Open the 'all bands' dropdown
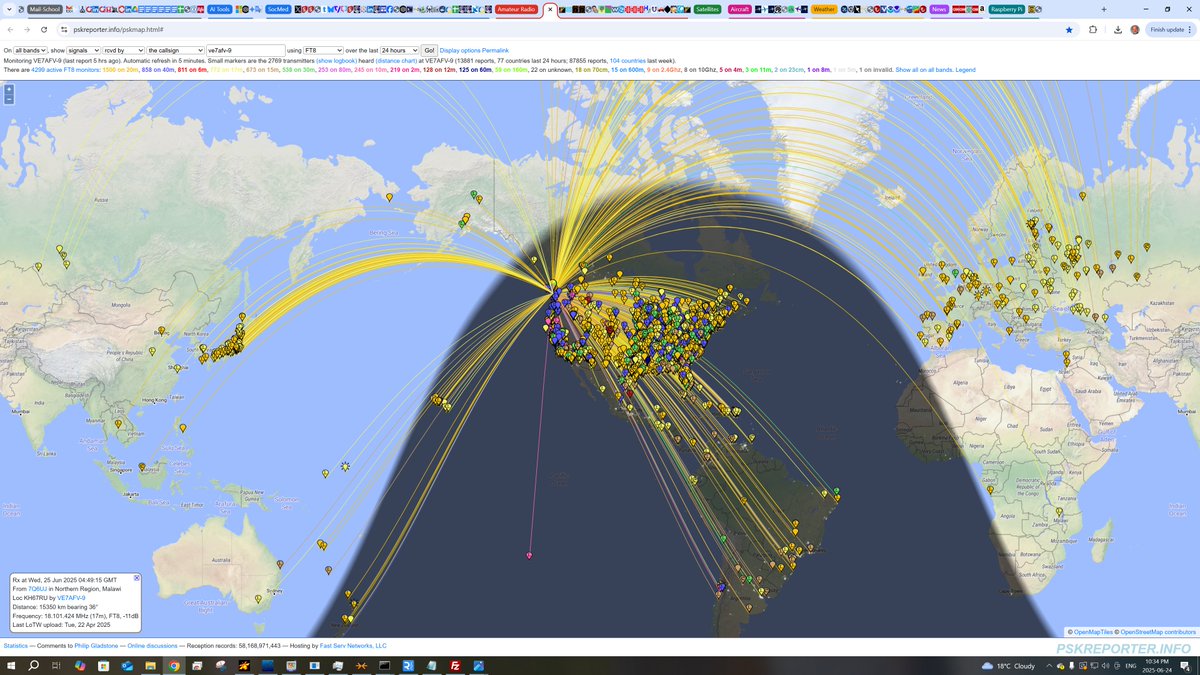The height and width of the screenshot is (675, 1200). click(30, 50)
